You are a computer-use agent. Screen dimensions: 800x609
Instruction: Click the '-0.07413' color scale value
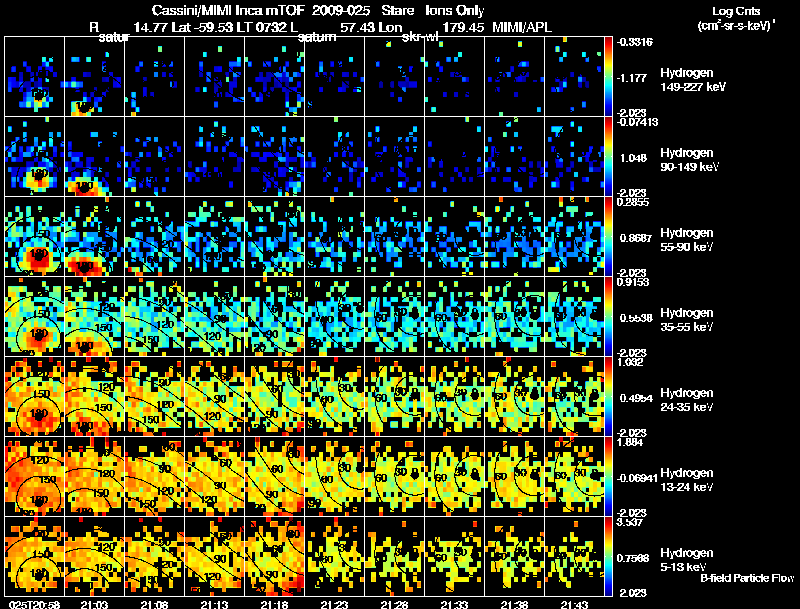pos(637,122)
